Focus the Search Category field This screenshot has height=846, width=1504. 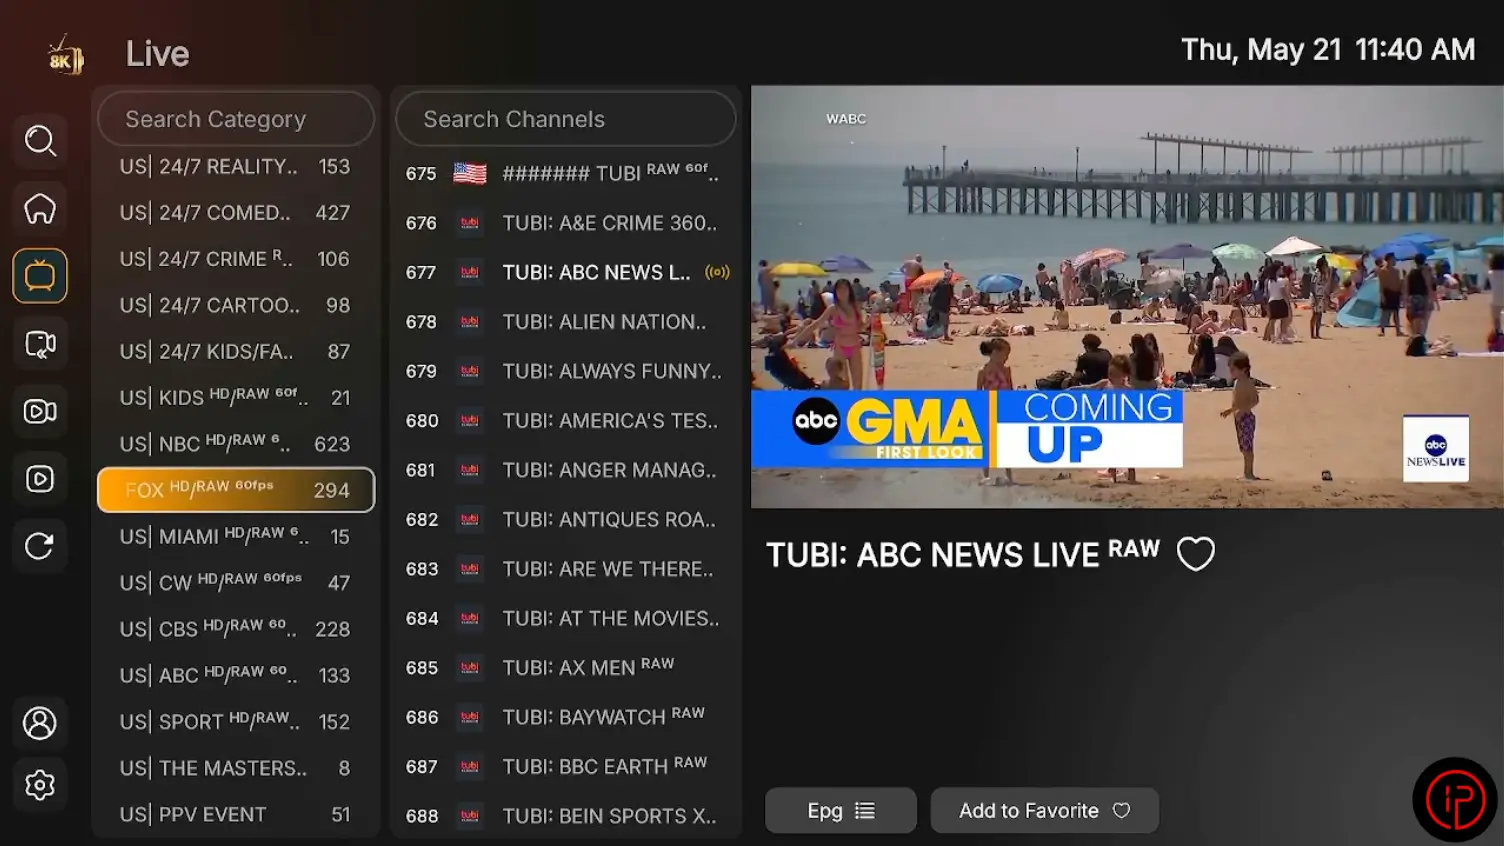point(236,119)
